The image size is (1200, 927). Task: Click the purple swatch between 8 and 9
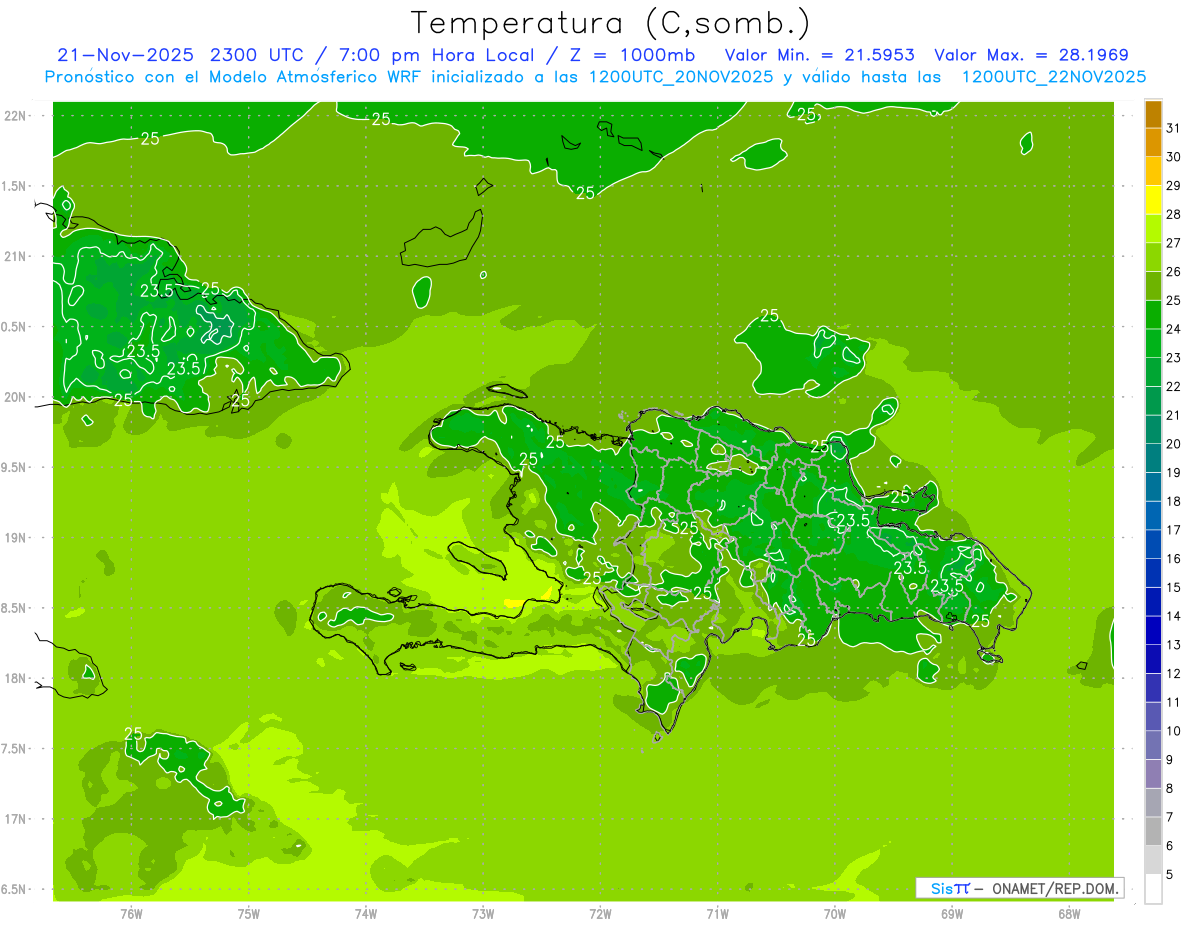click(x=1153, y=773)
